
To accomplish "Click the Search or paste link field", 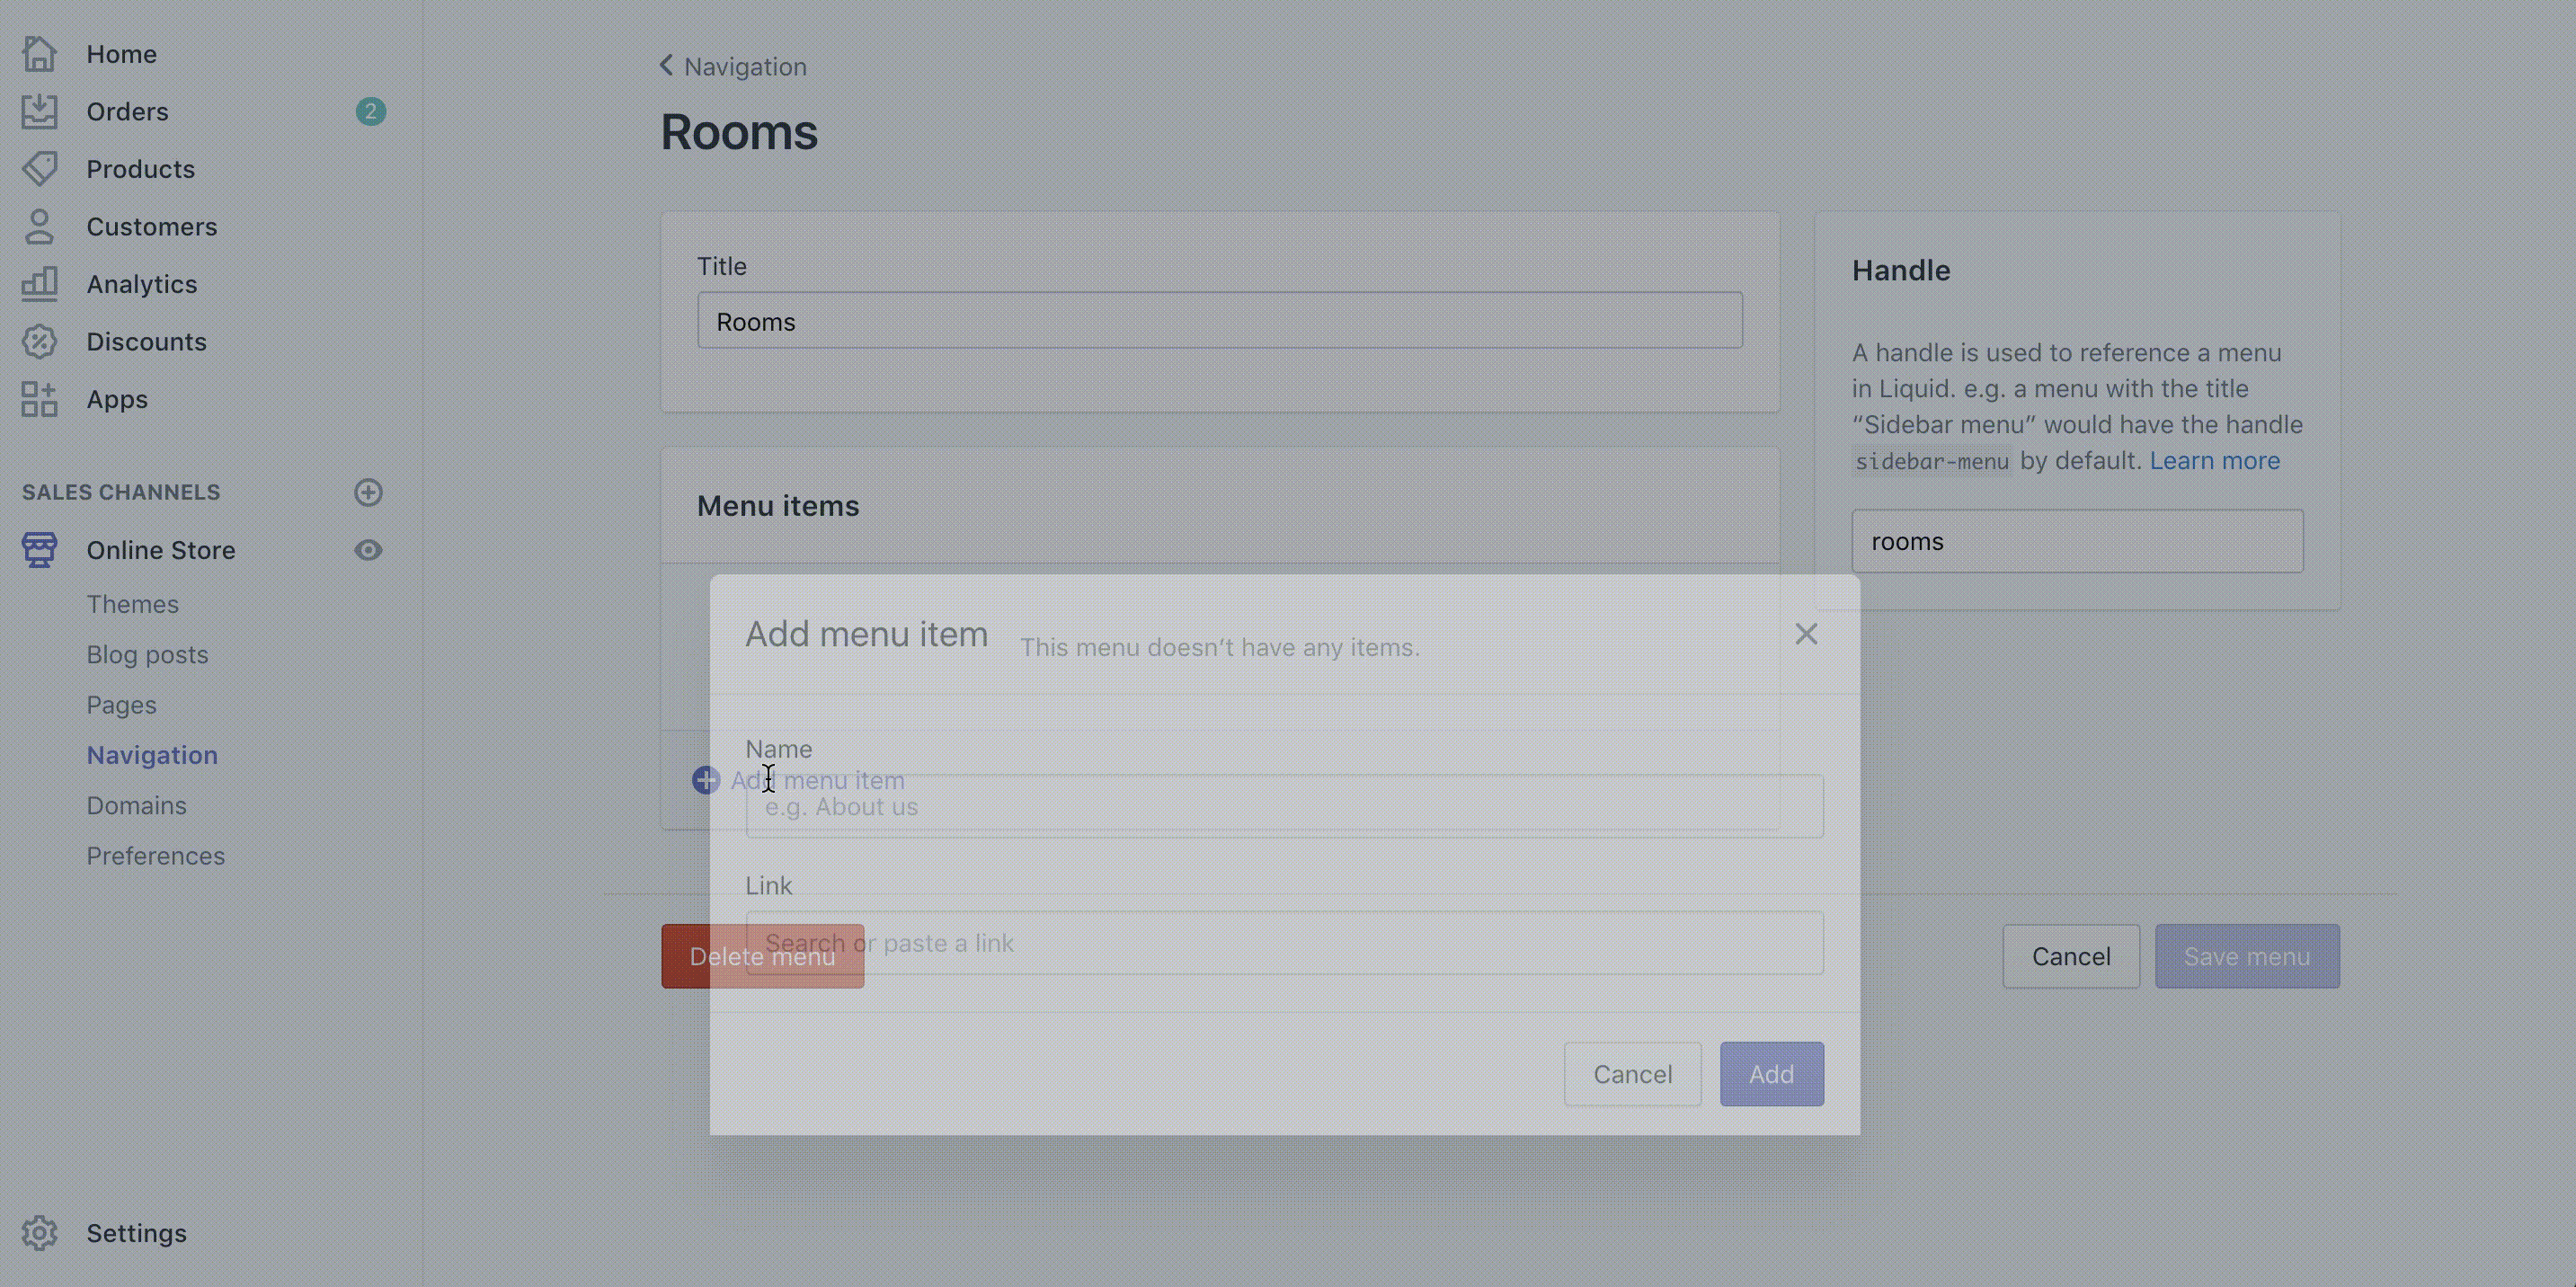I will coord(1284,943).
